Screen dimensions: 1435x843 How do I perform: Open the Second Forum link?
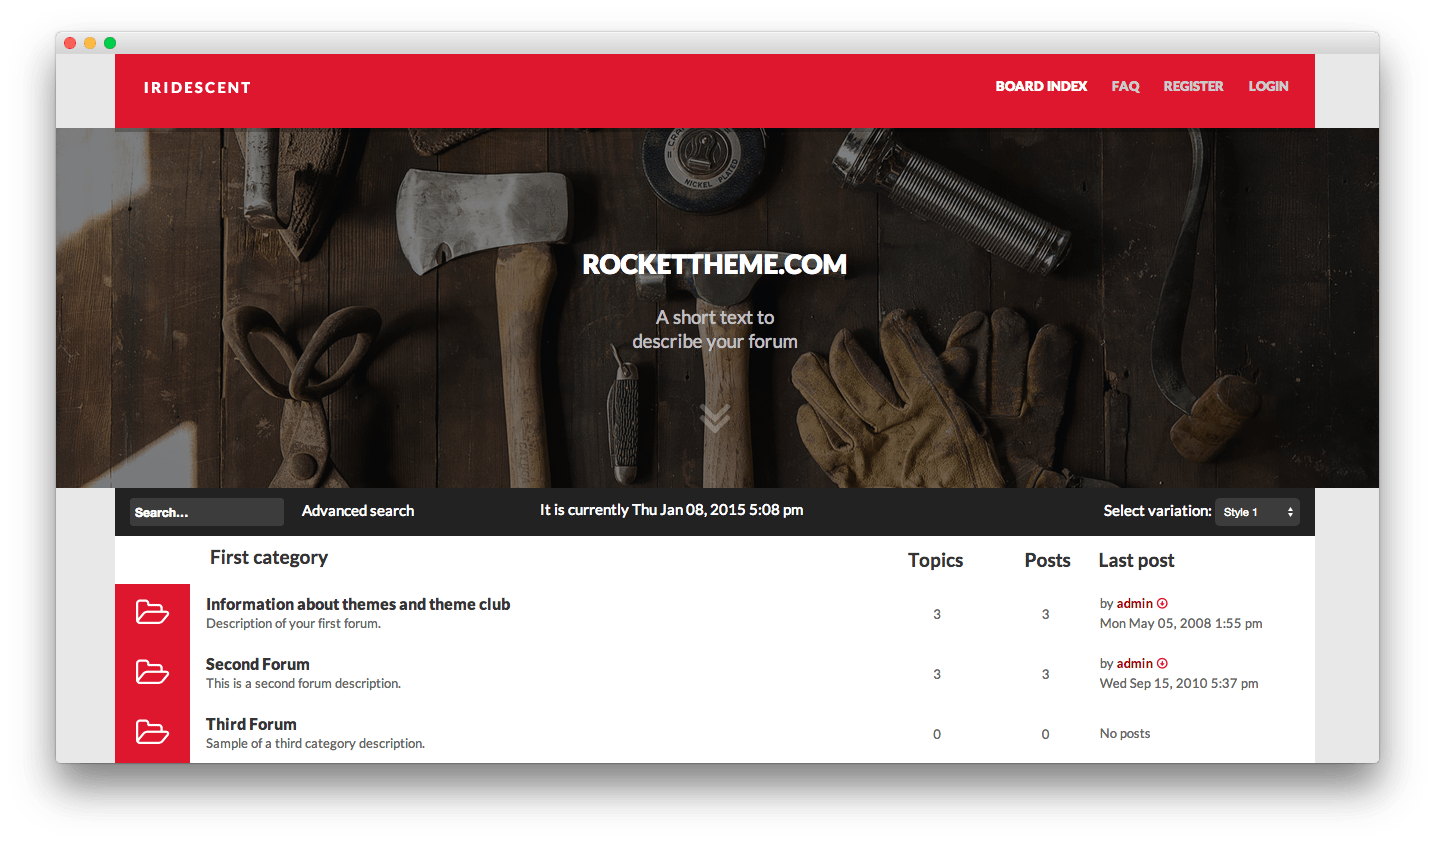(x=258, y=664)
